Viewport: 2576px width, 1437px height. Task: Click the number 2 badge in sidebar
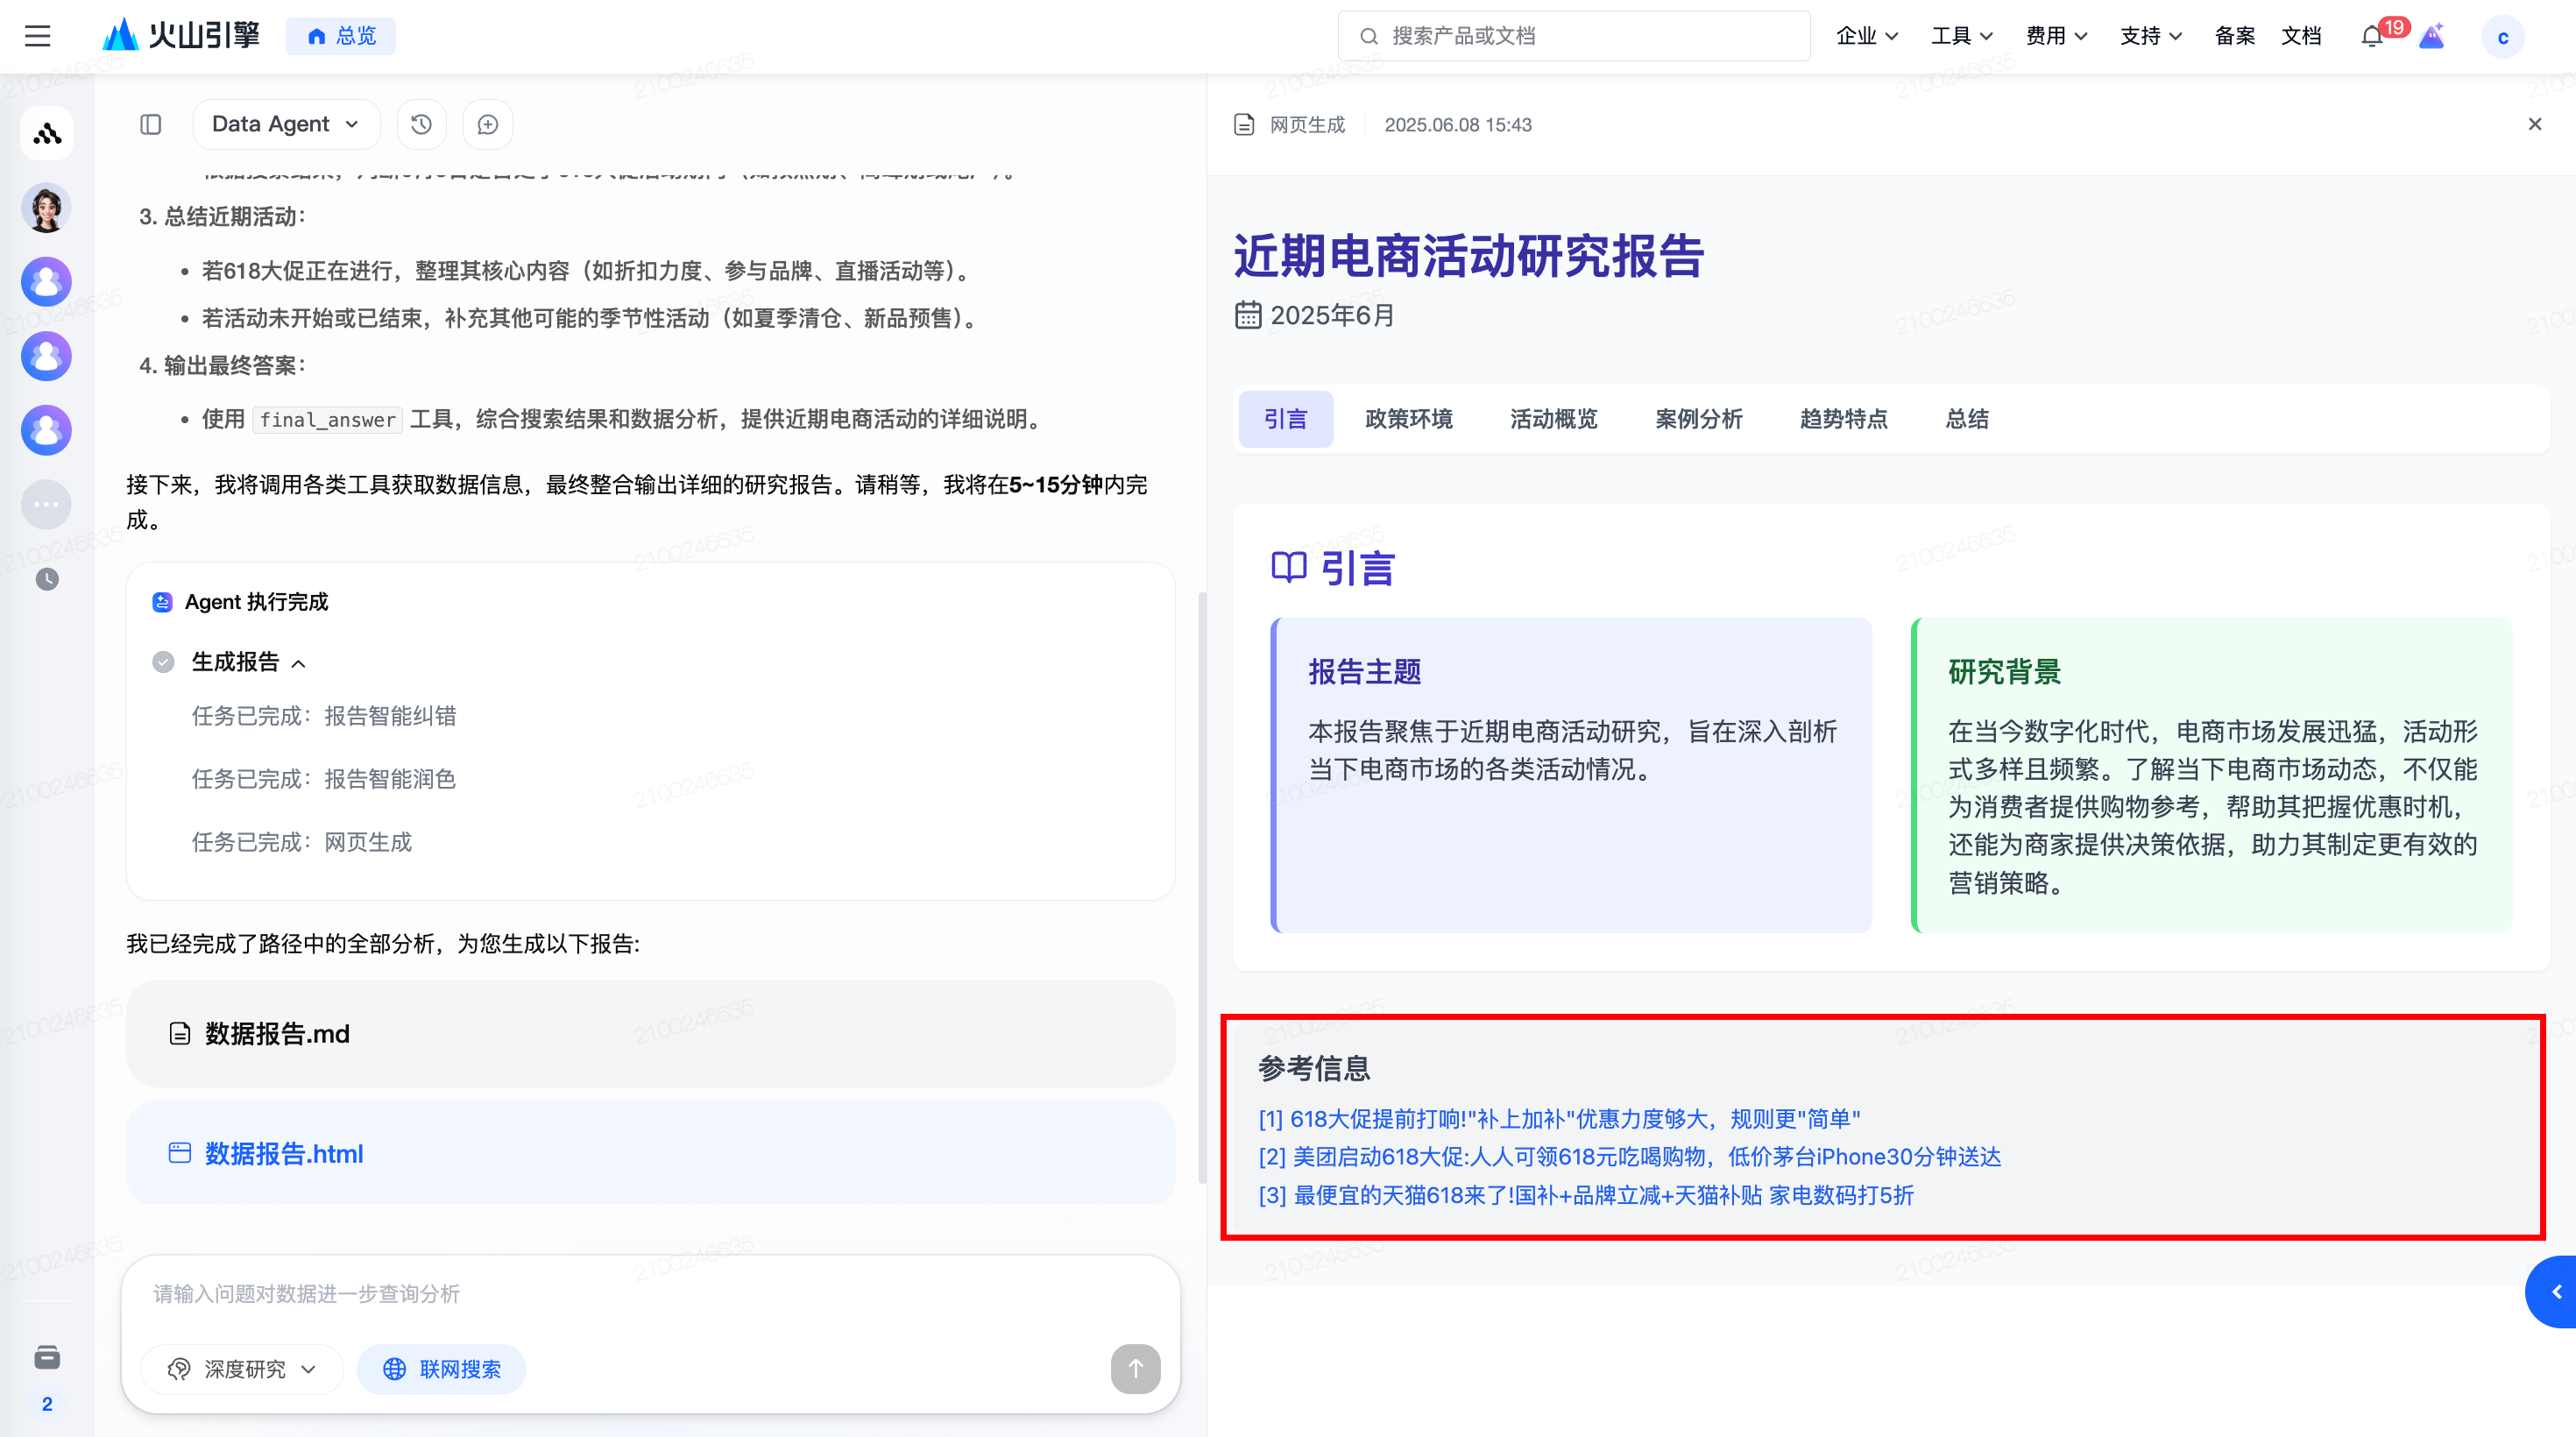[47, 1404]
